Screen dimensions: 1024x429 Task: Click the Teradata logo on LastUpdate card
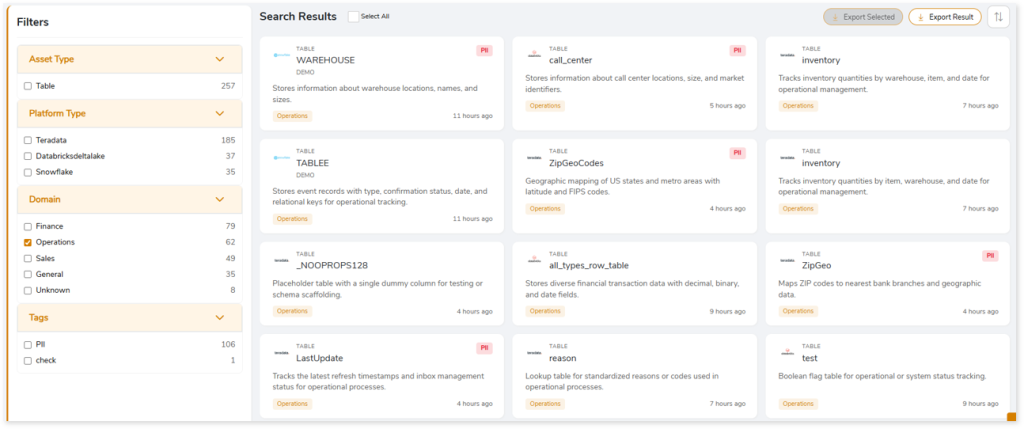(x=282, y=357)
